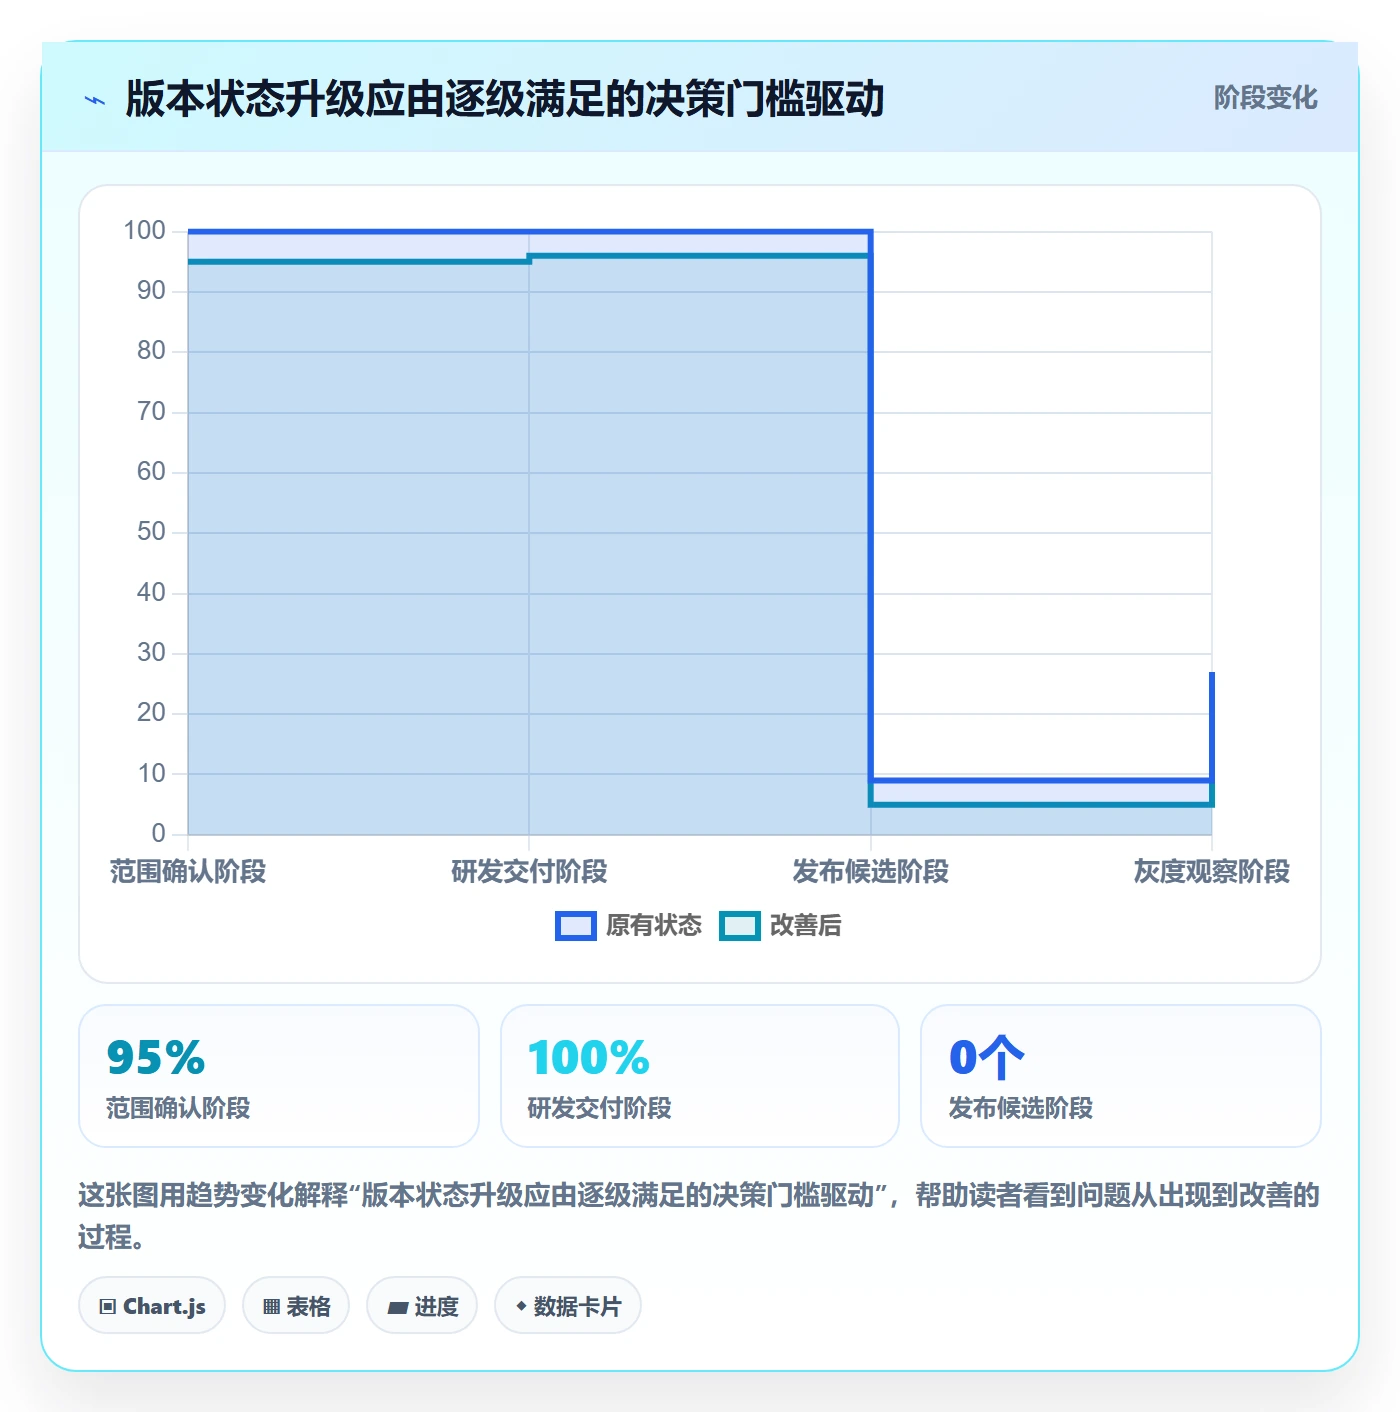Image resolution: width=1400 pixels, height=1412 pixels.
Task: Click the Chart.js tag chip
Action: pos(152,1306)
